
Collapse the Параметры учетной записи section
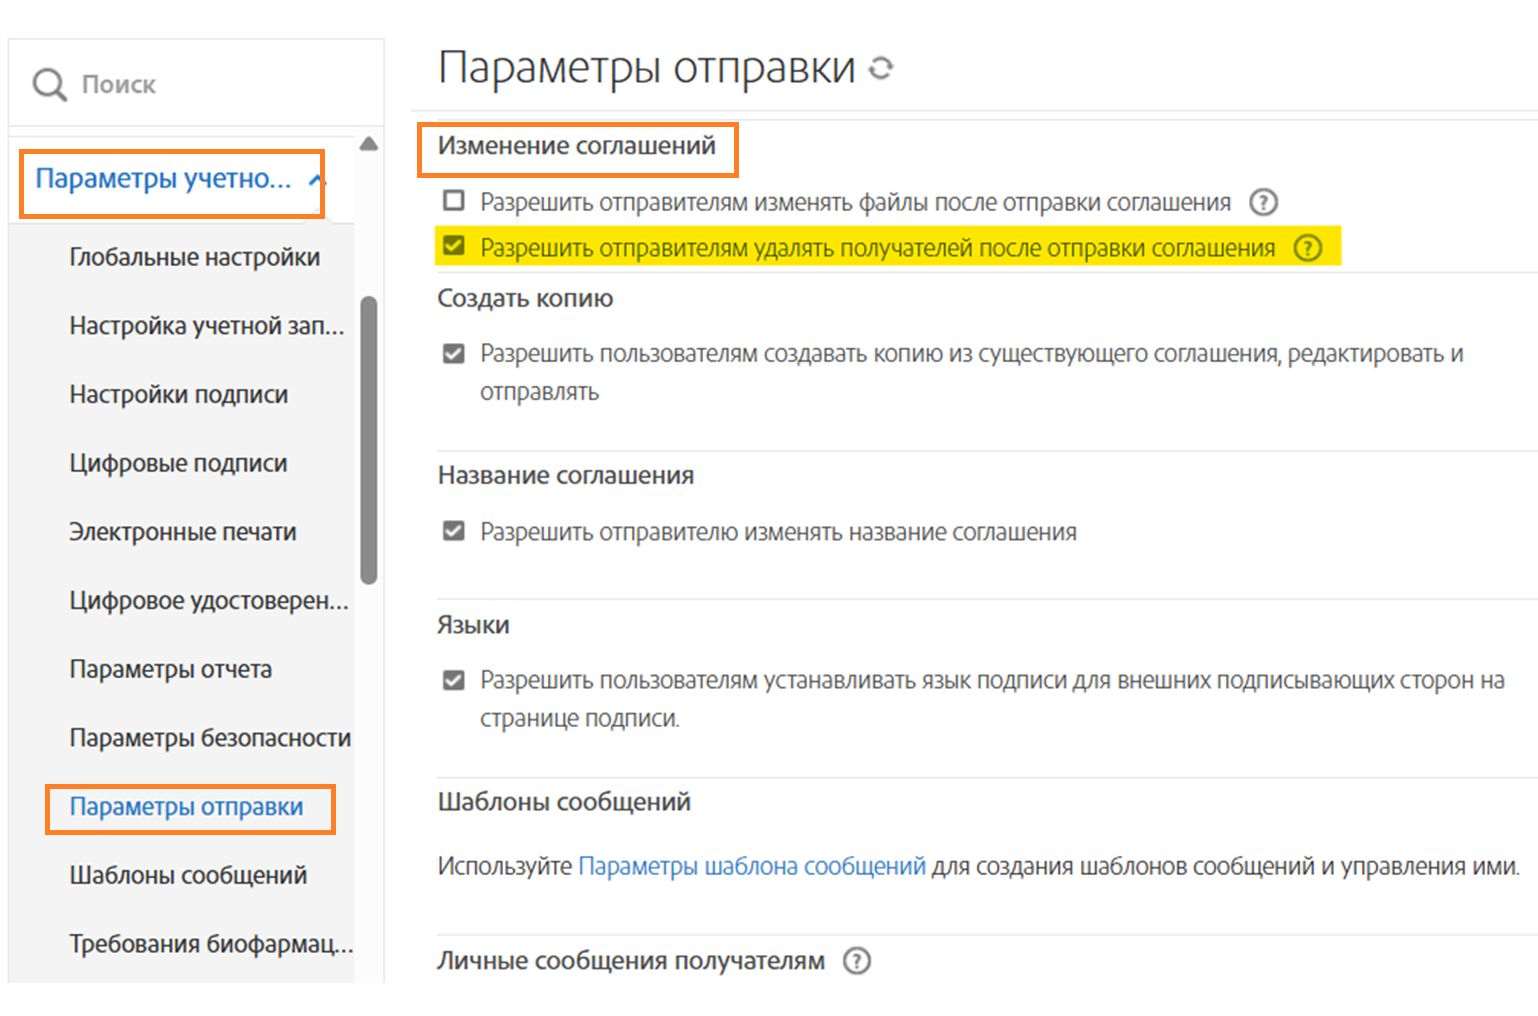tap(316, 180)
